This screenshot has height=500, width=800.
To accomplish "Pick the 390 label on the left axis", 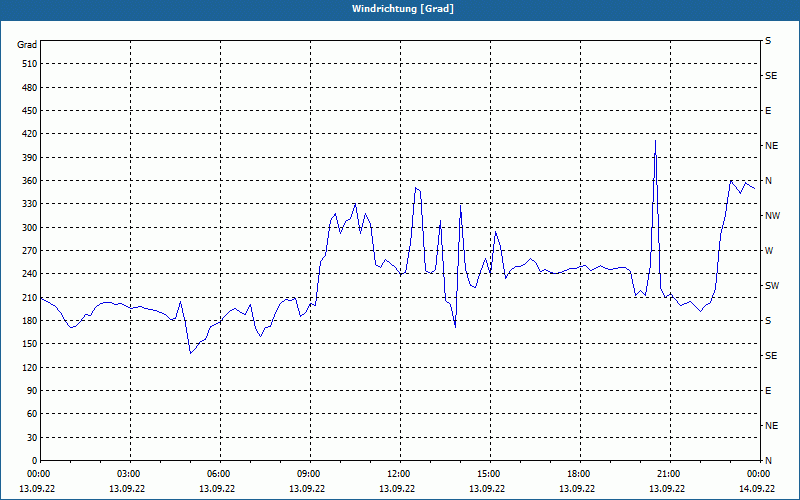I will [29, 157].
